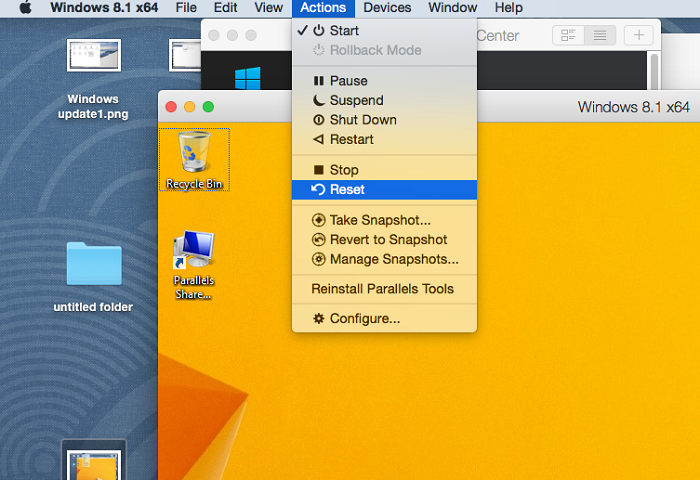Open the Apple menu
Screen dimensions: 700x480
click(x=25, y=8)
